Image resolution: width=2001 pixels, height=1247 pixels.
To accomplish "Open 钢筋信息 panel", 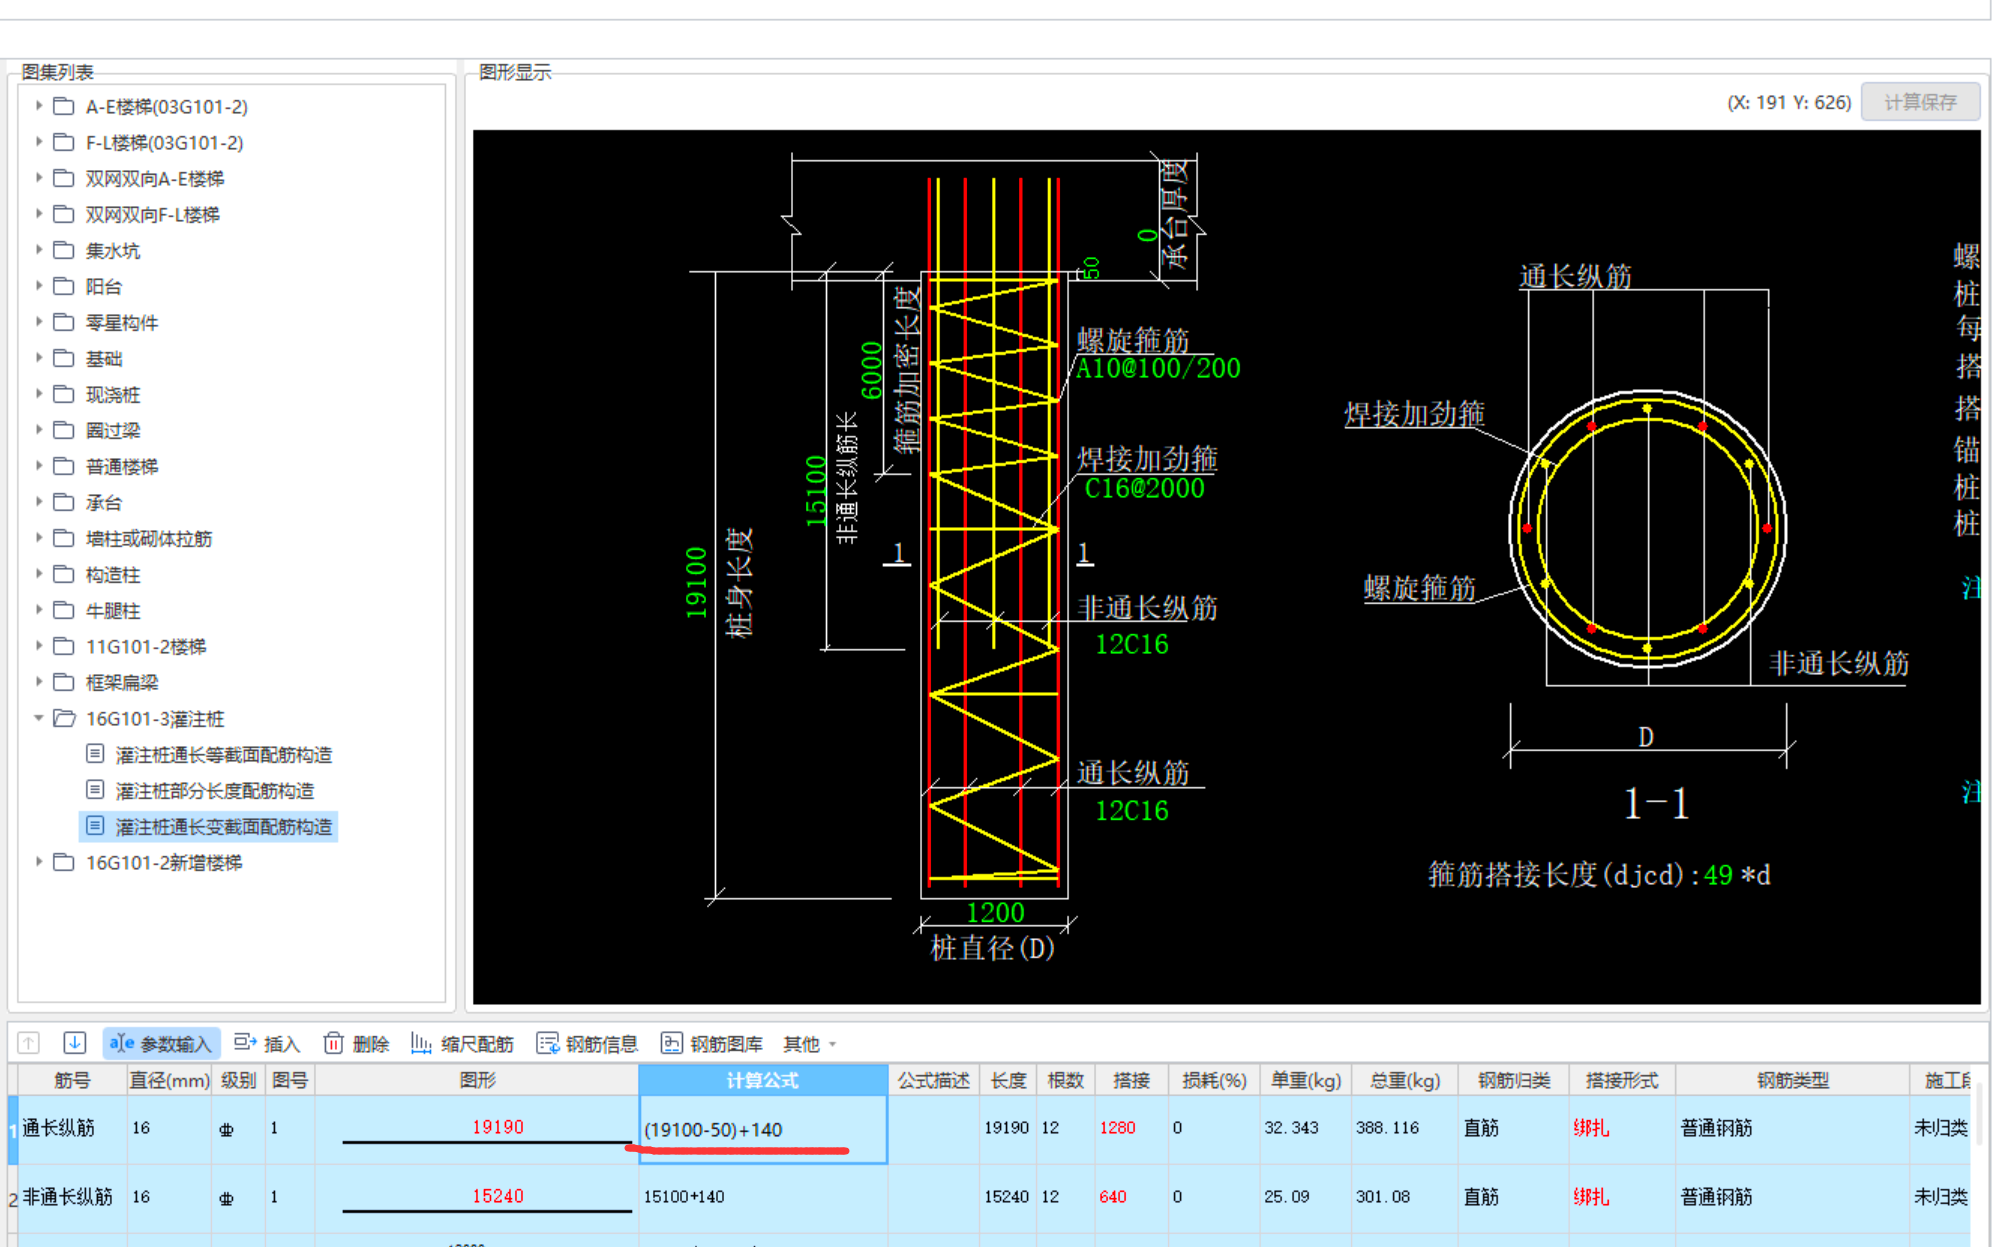I will tap(587, 1044).
